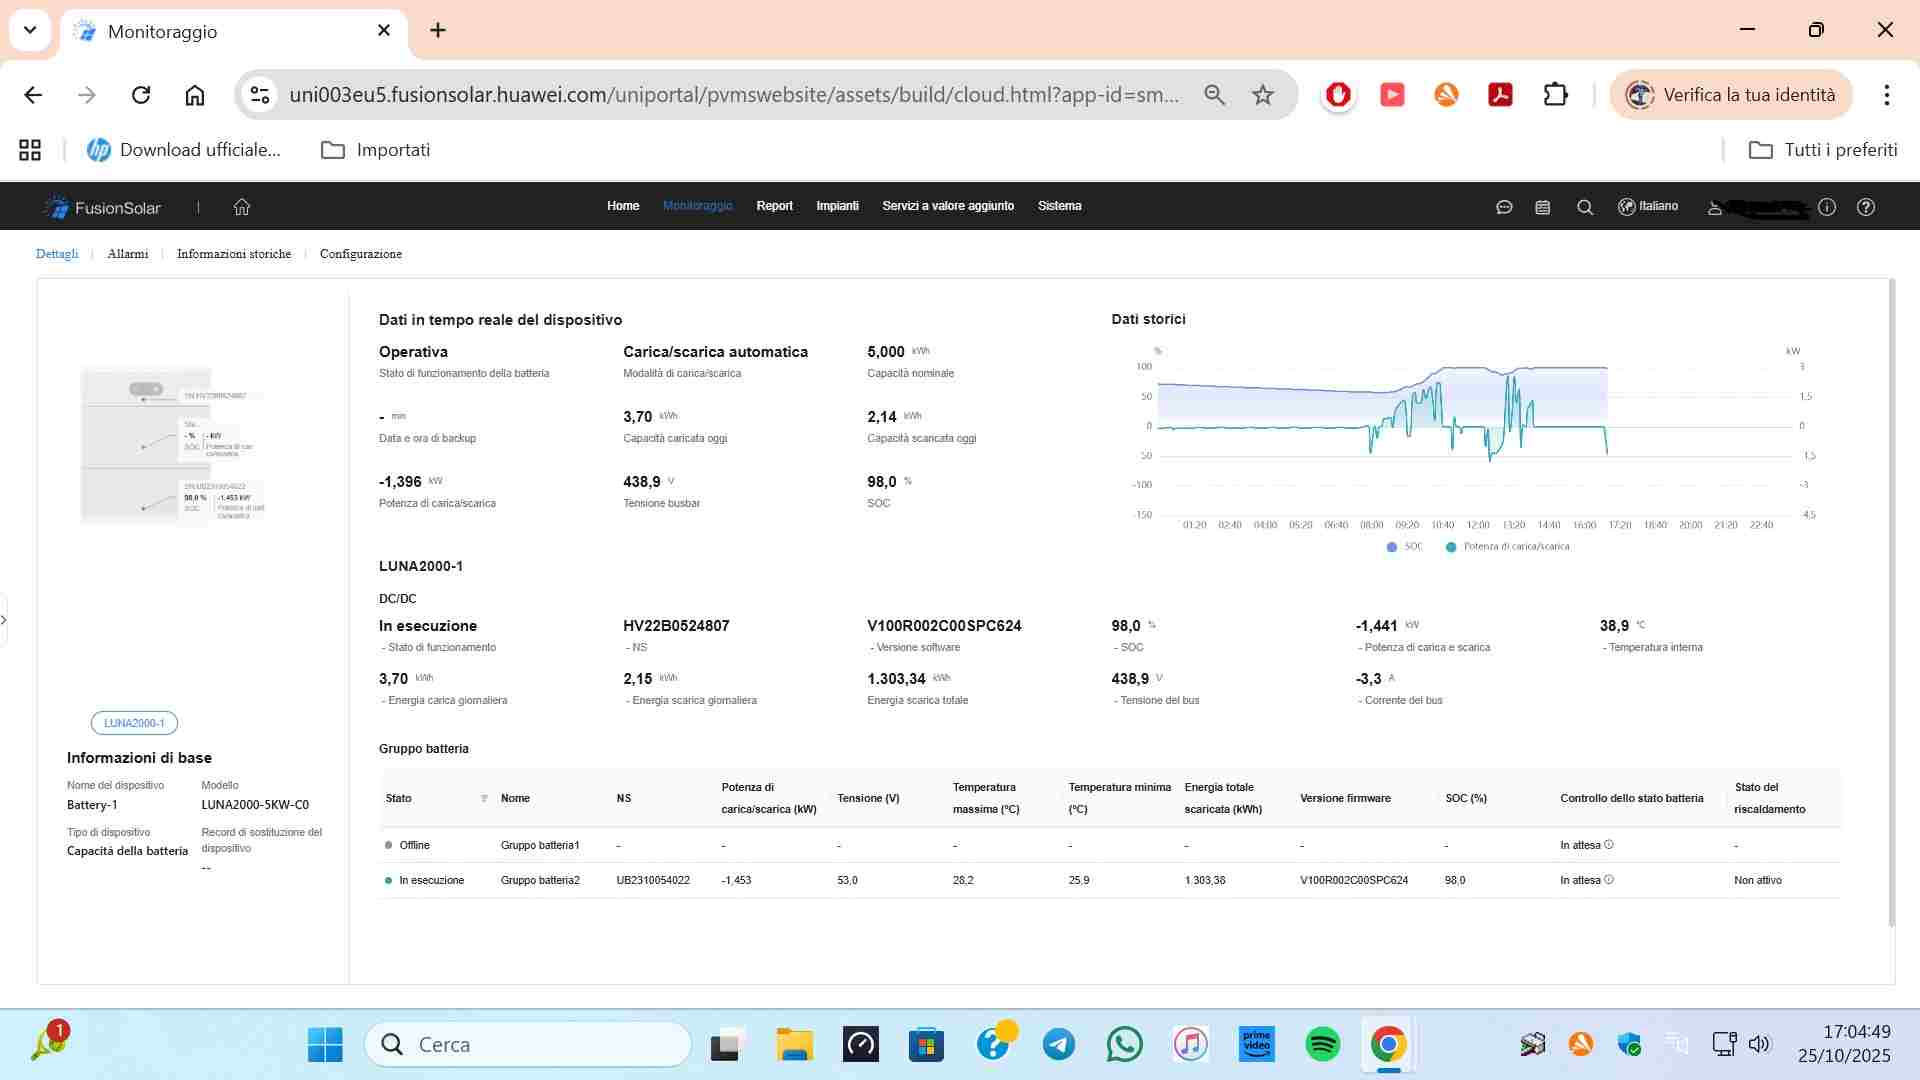Open the task list icon in header
The height and width of the screenshot is (1080, 1920).
(x=1543, y=207)
